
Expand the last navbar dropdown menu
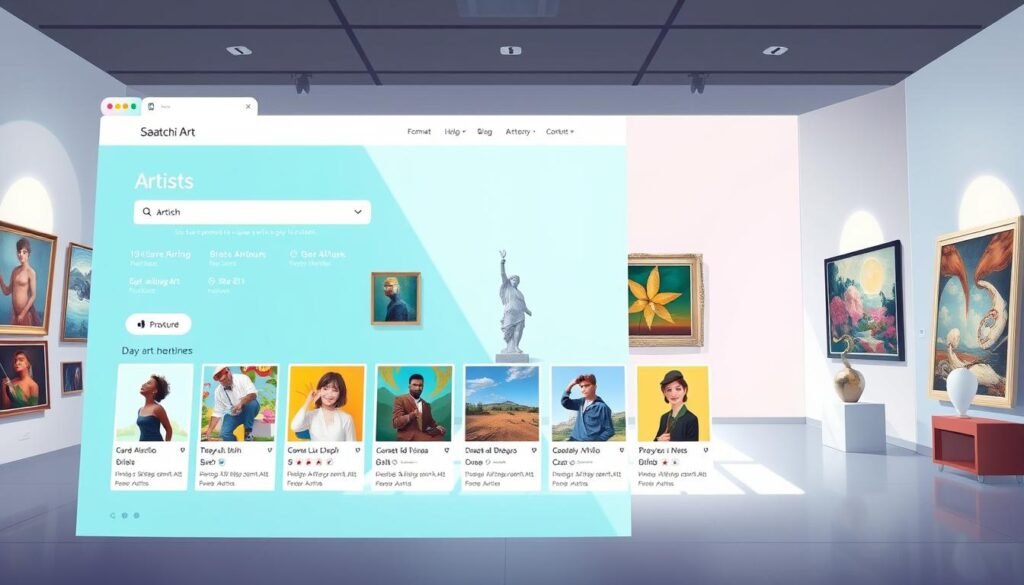(560, 132)
